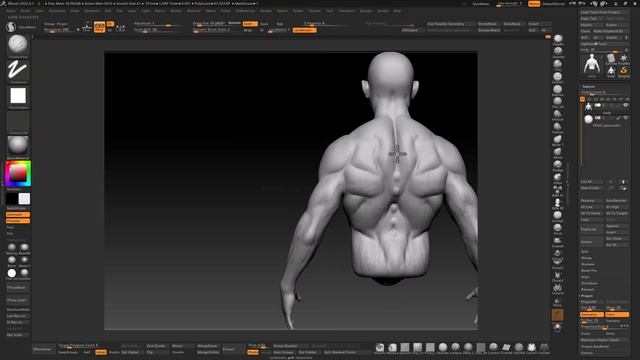The image size is (640, 360).
Task: Open the Preferences menu
Action: coord(245,11)
